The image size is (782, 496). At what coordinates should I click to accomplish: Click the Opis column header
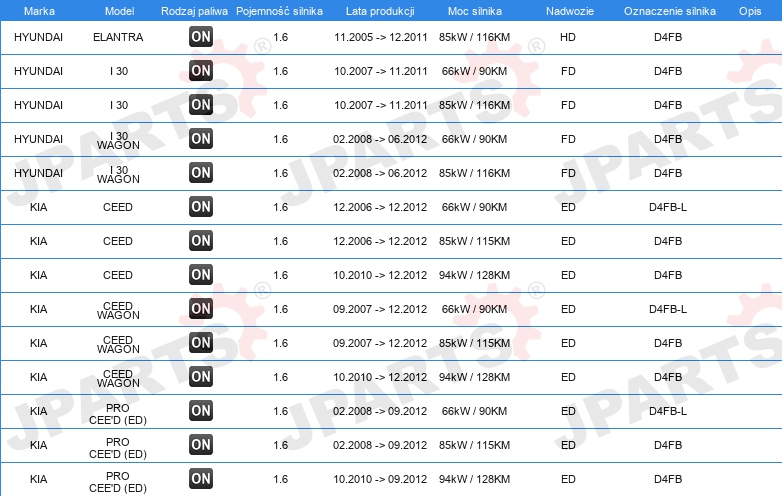tap(750, 11)
